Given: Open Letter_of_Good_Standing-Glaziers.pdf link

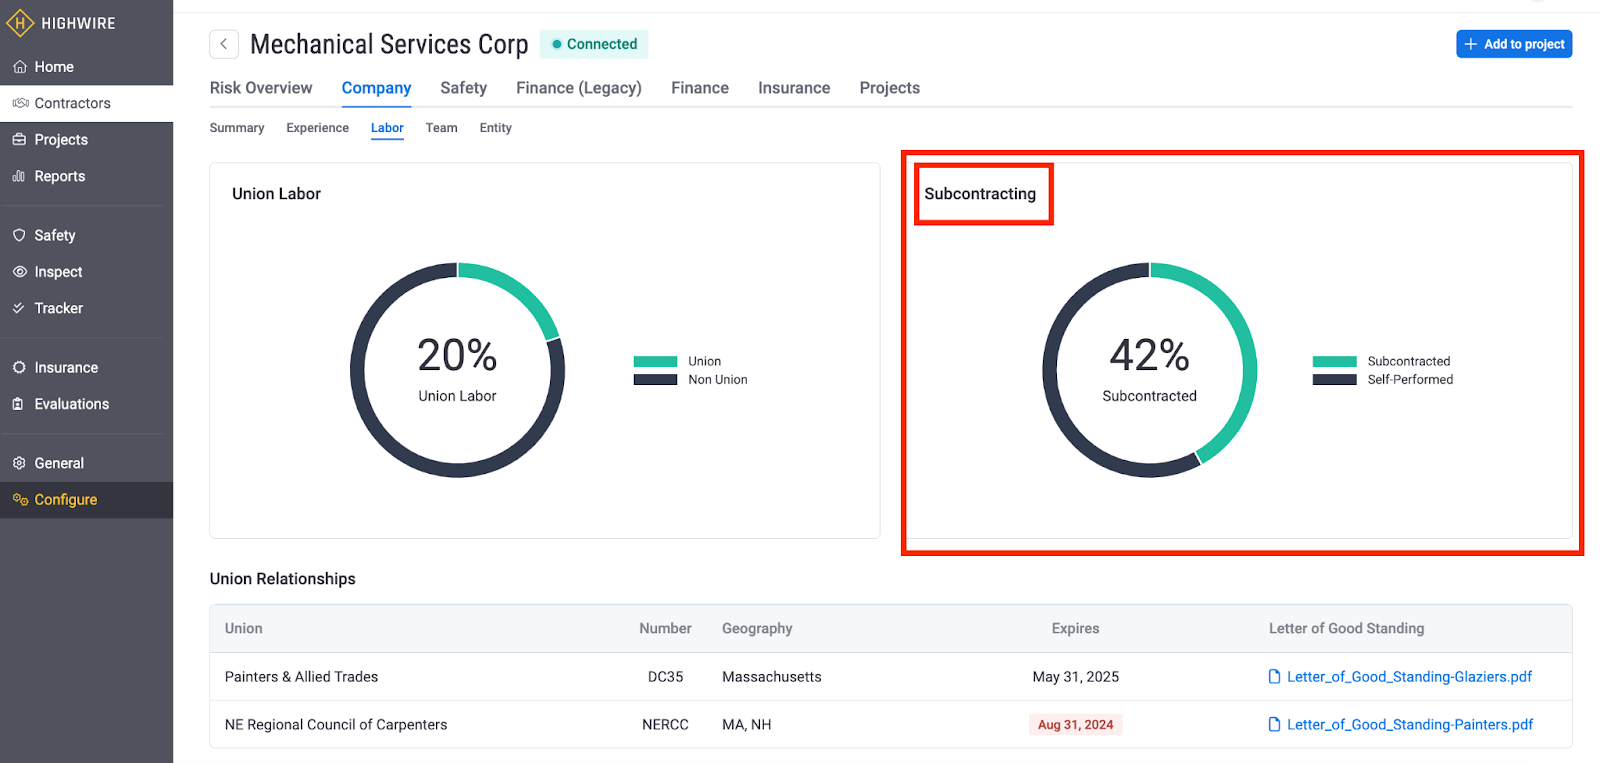Looking at the screenshot, I should (1408, 677).
